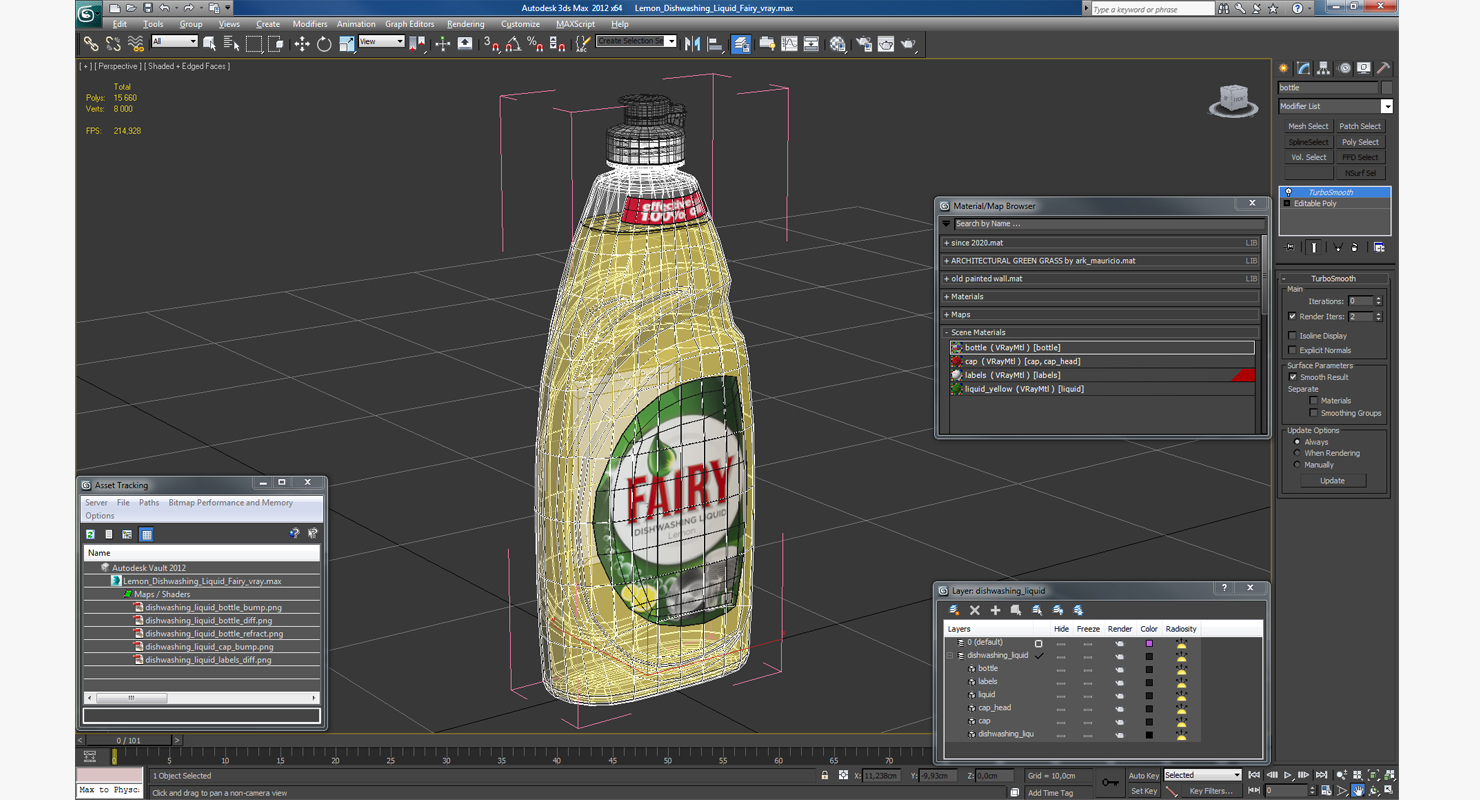Activate the Select and Scale tool
The image size is (1480, 800).
coord(346,44)
